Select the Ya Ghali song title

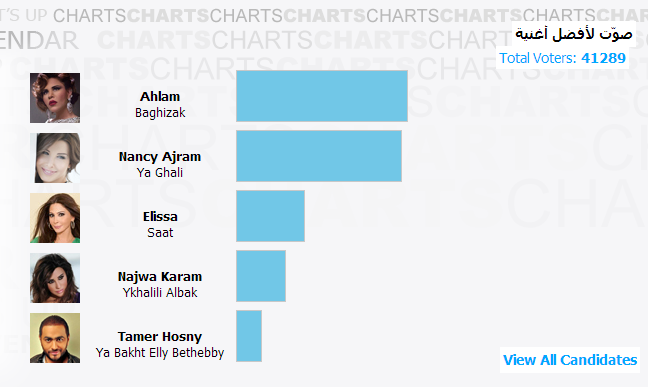click(x=160, y=172)
